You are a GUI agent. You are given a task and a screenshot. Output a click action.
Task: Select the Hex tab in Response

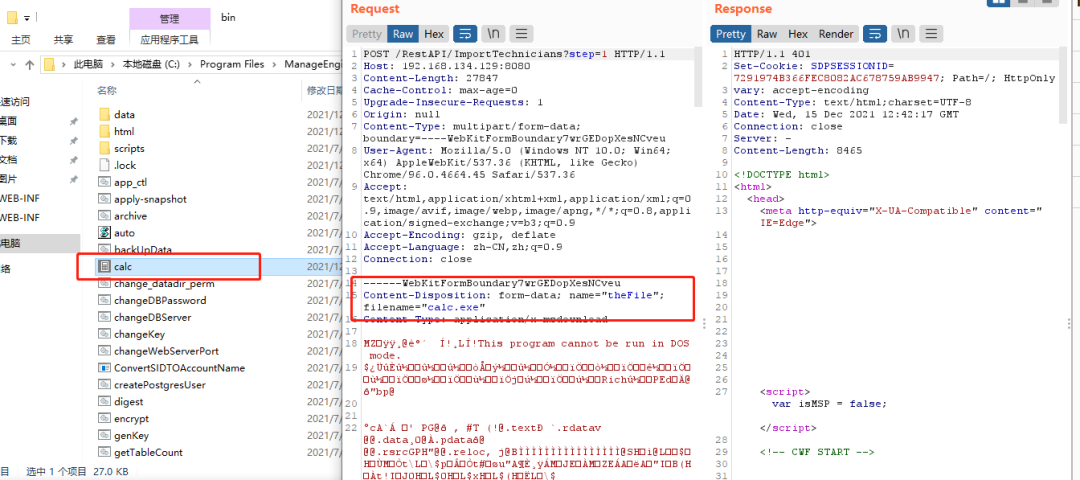click(798, 34)
